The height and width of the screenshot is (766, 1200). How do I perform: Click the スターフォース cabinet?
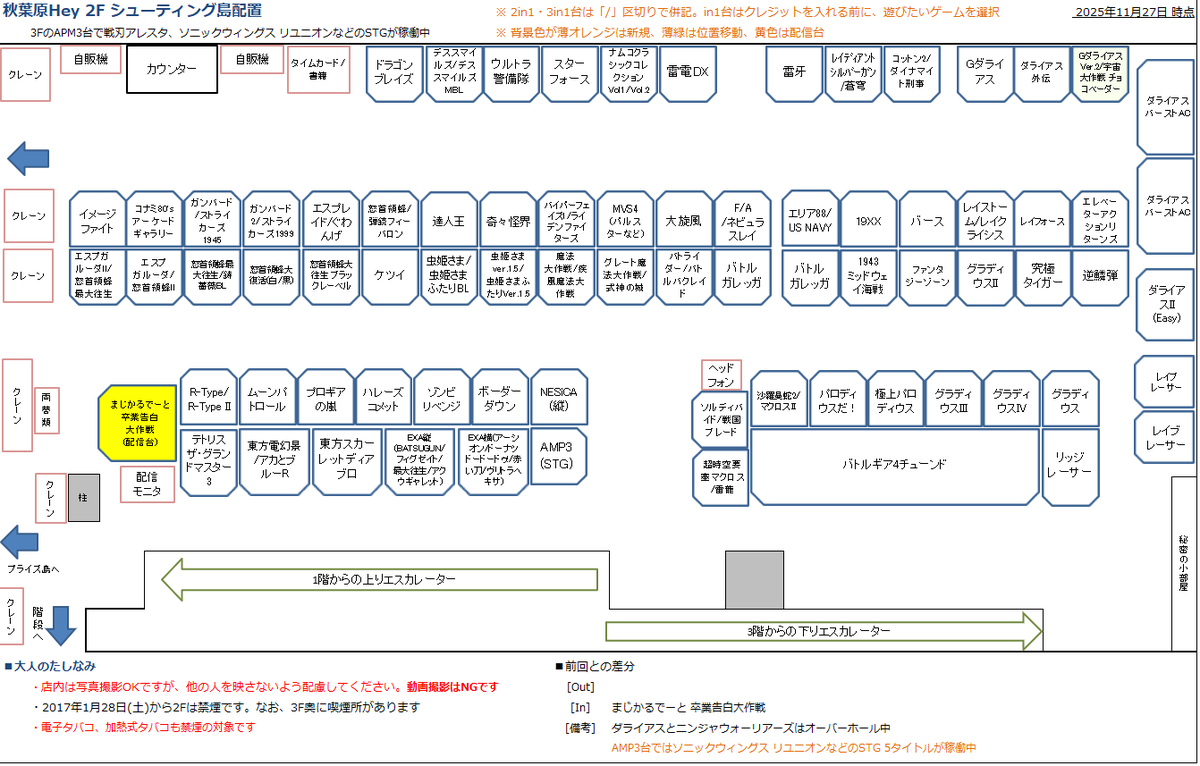point(570,73)
